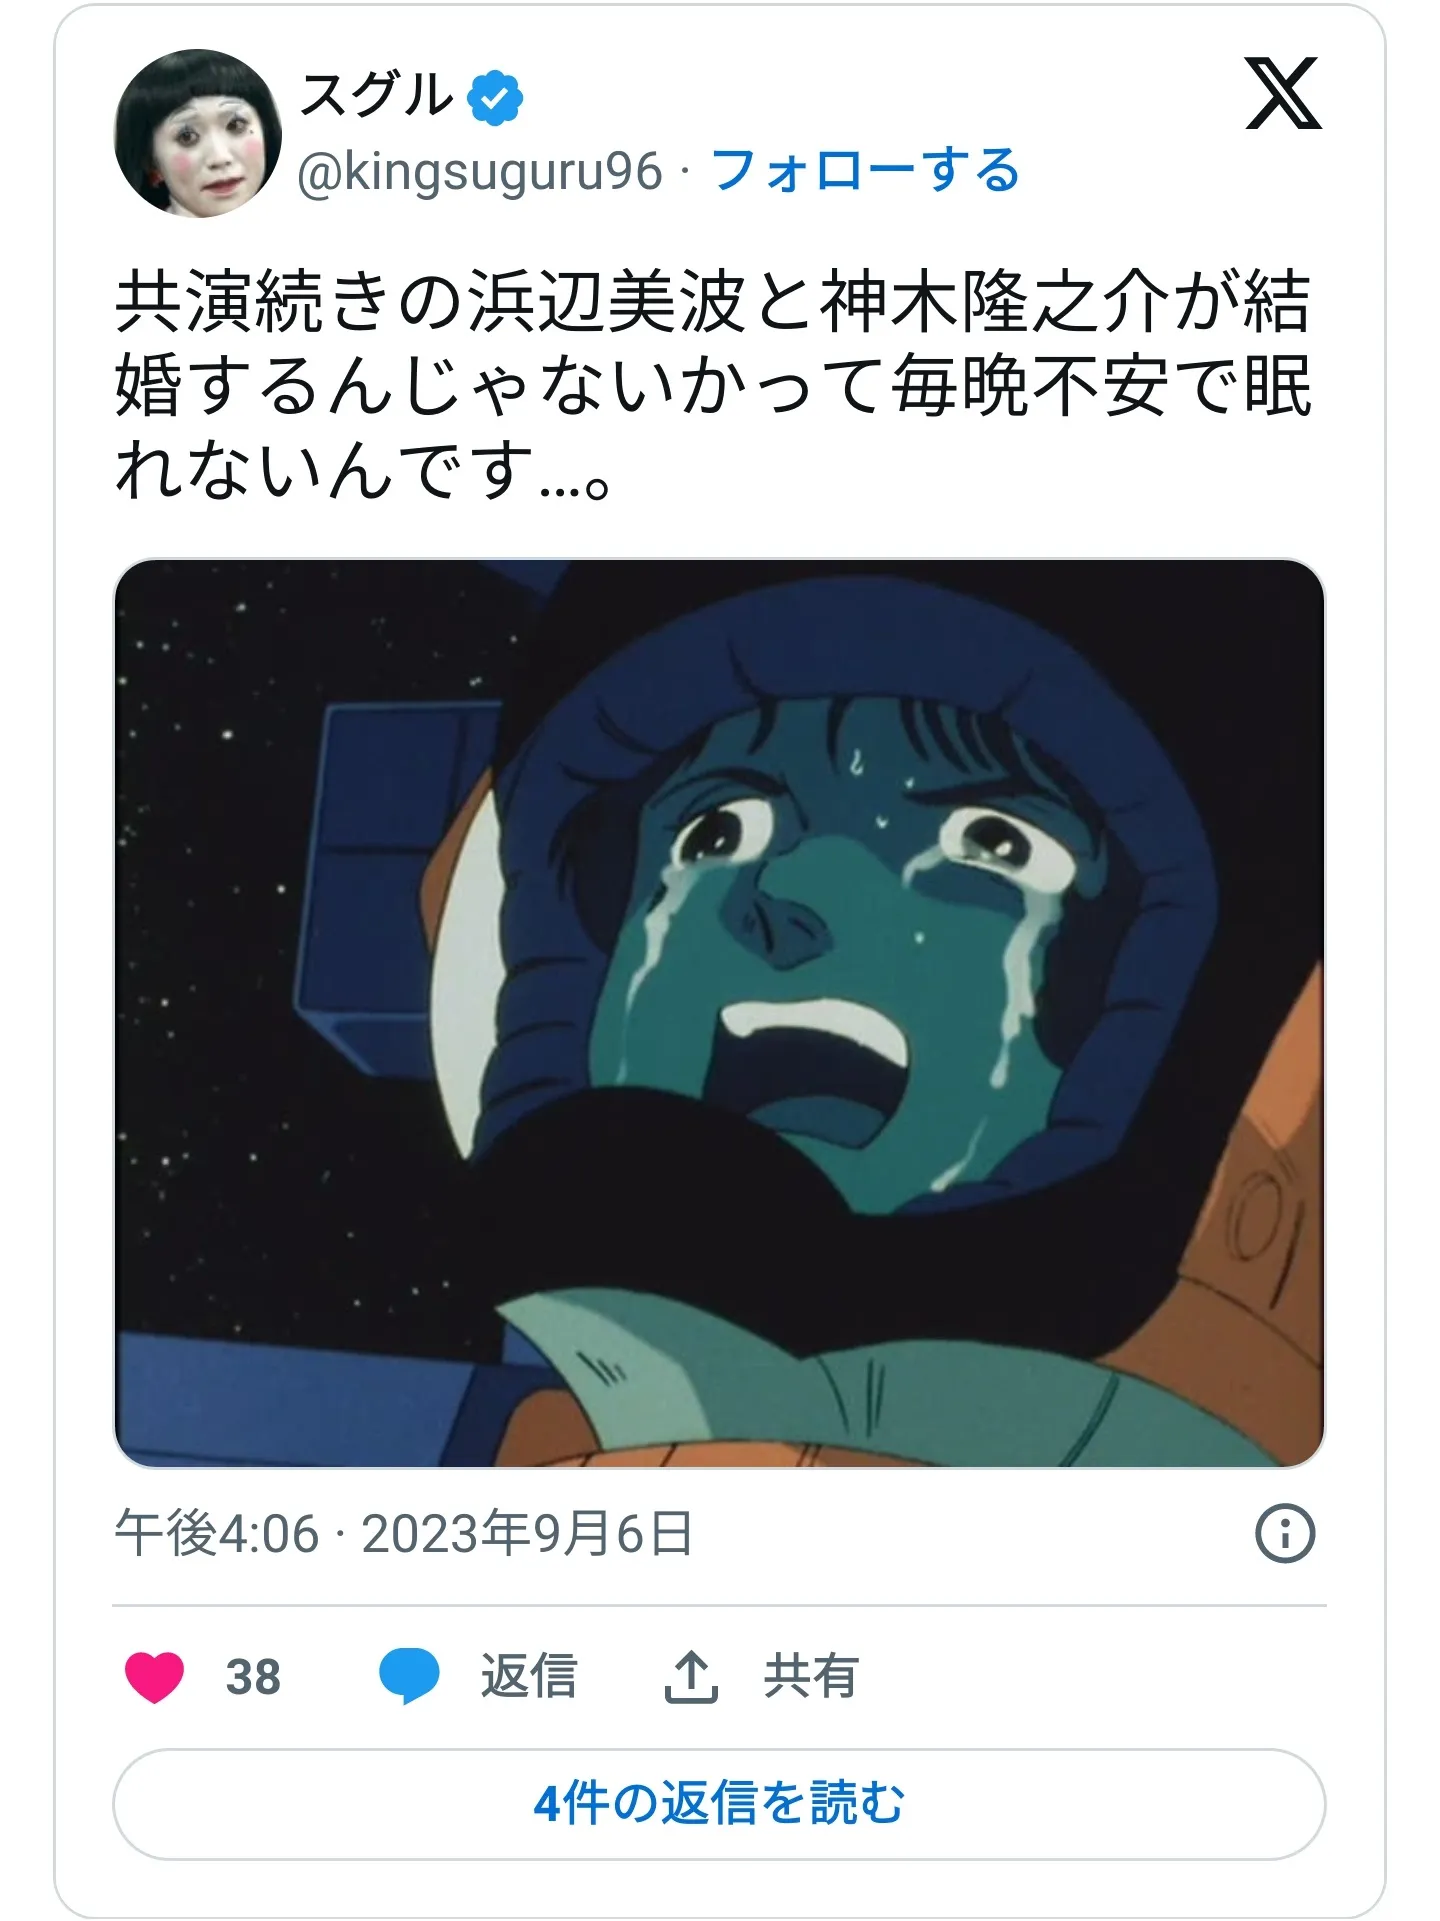Open 4件の返信を読む replies button
Viewport: 1440px width, 1921px height.
720,1804
